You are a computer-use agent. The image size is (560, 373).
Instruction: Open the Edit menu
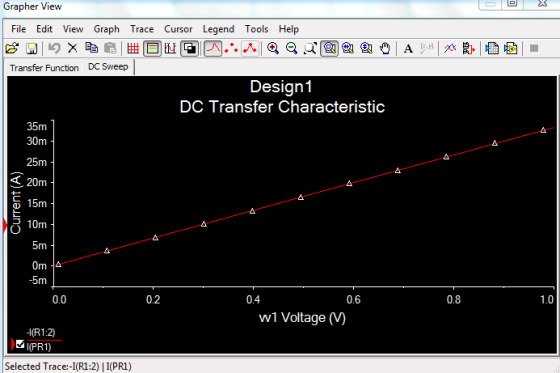(x=44, y=29)
